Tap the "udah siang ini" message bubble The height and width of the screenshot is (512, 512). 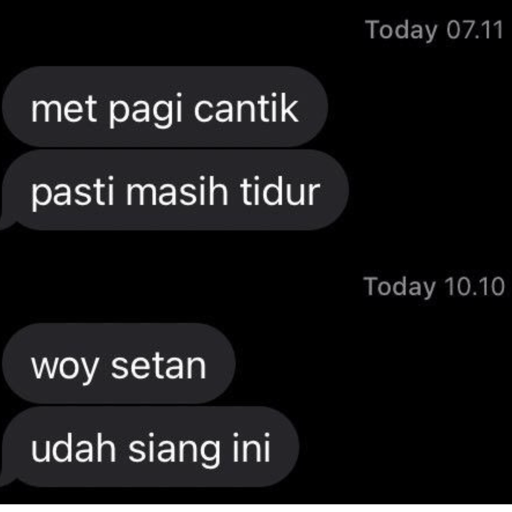tap(150, 447)
